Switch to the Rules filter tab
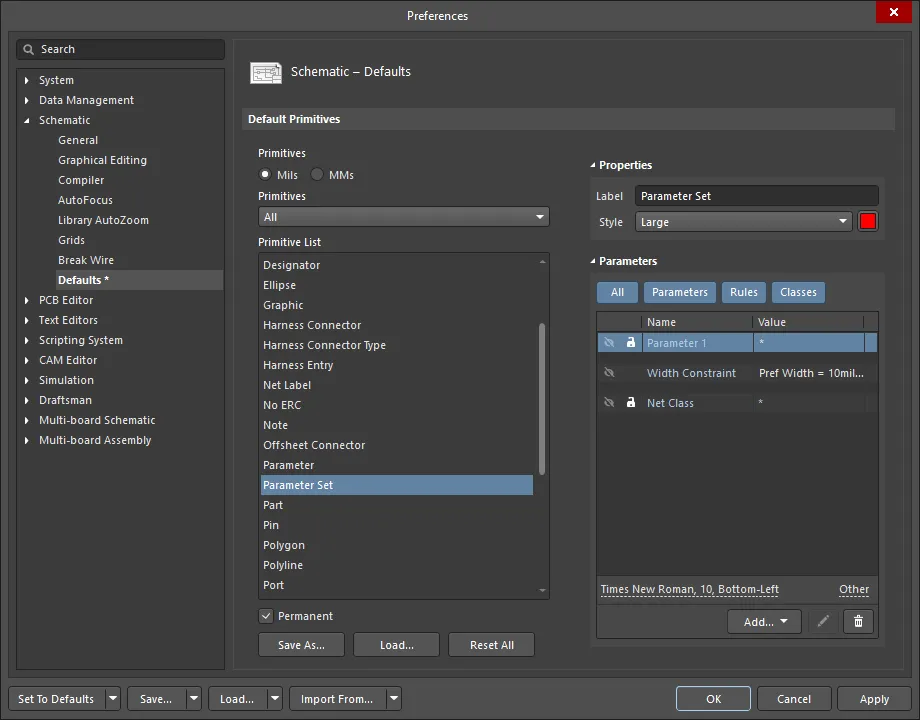Screen dimensions: 920x720 743,293
